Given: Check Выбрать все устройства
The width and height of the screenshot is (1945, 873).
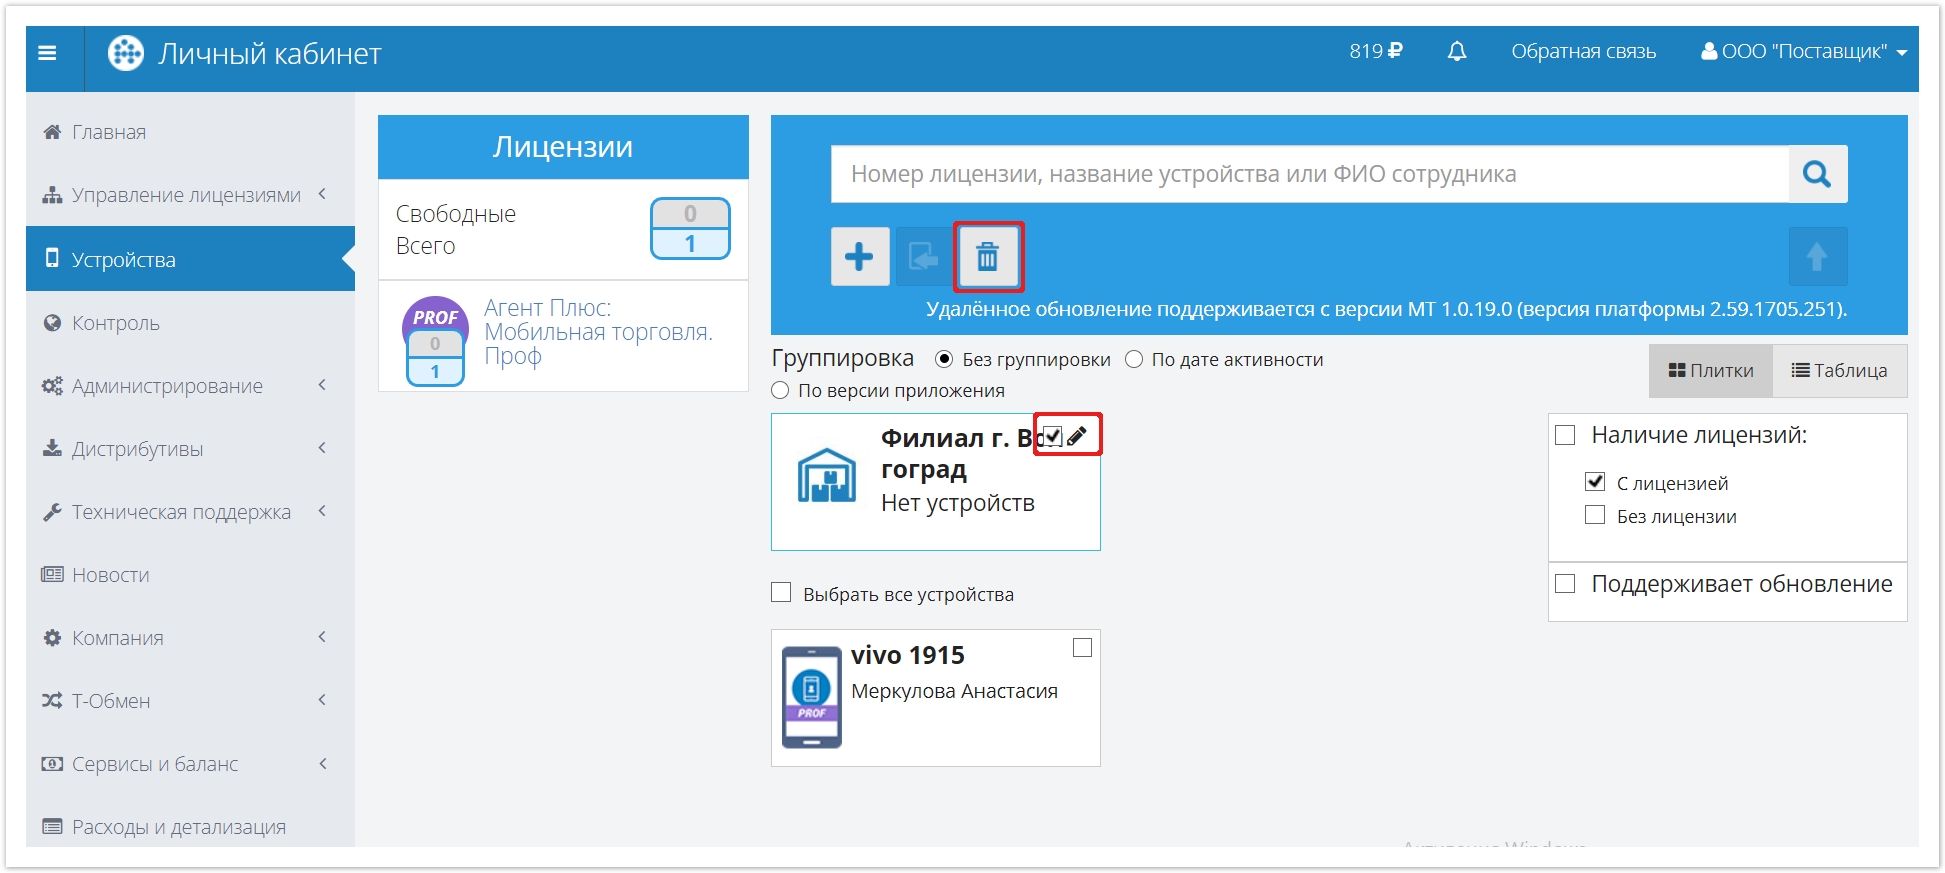Looking at the screenshot, I should [x=782, y=593].
